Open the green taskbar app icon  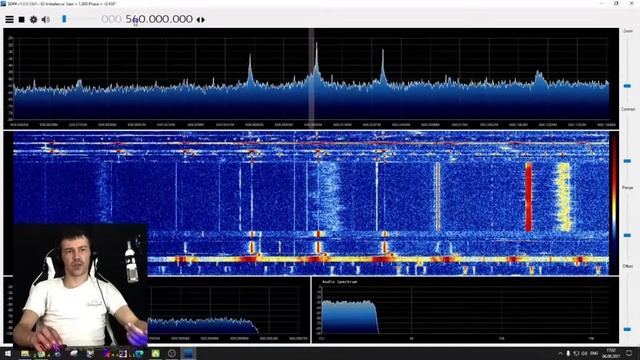[x=156, y=353]
